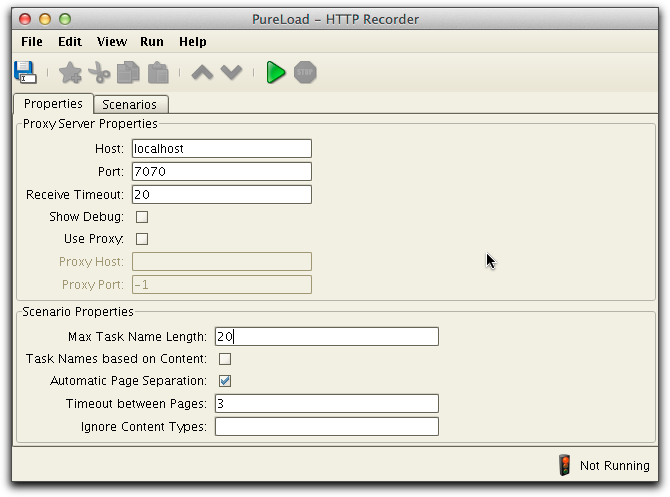The image size is (670, 497).
Task: Click the Port field showing 7070
Action: pyautogui.click(x=222, y=172)
